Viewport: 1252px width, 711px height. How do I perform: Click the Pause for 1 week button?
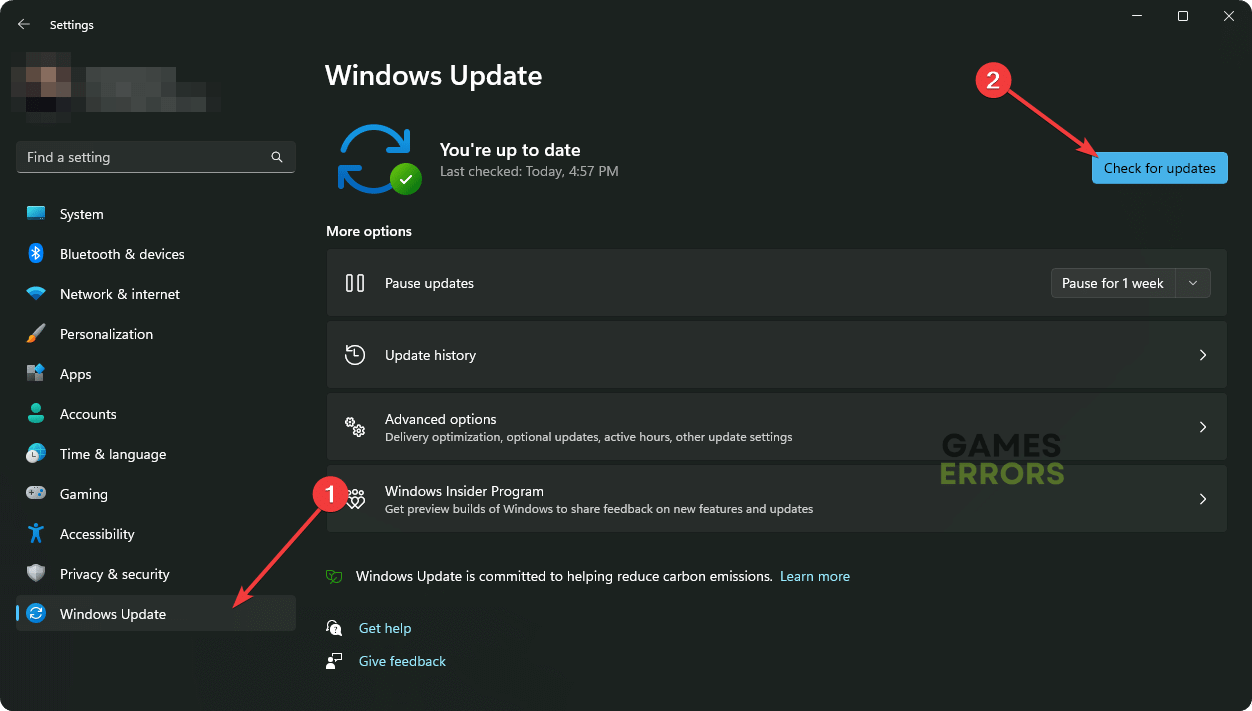coord(1113,283)
